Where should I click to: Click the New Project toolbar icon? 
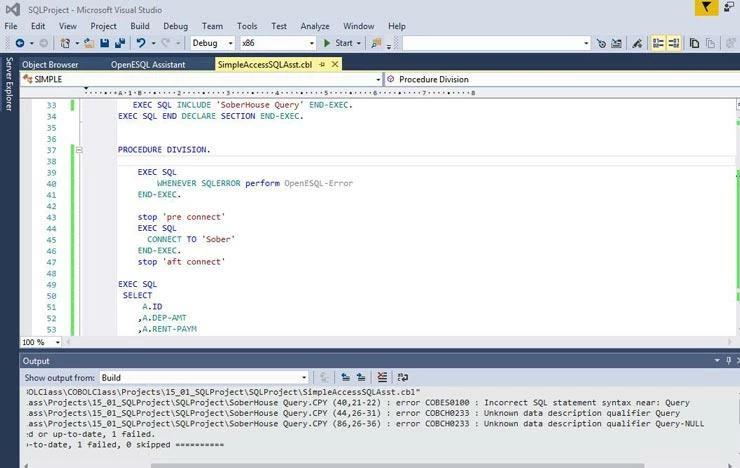click(x=65, y=43)
